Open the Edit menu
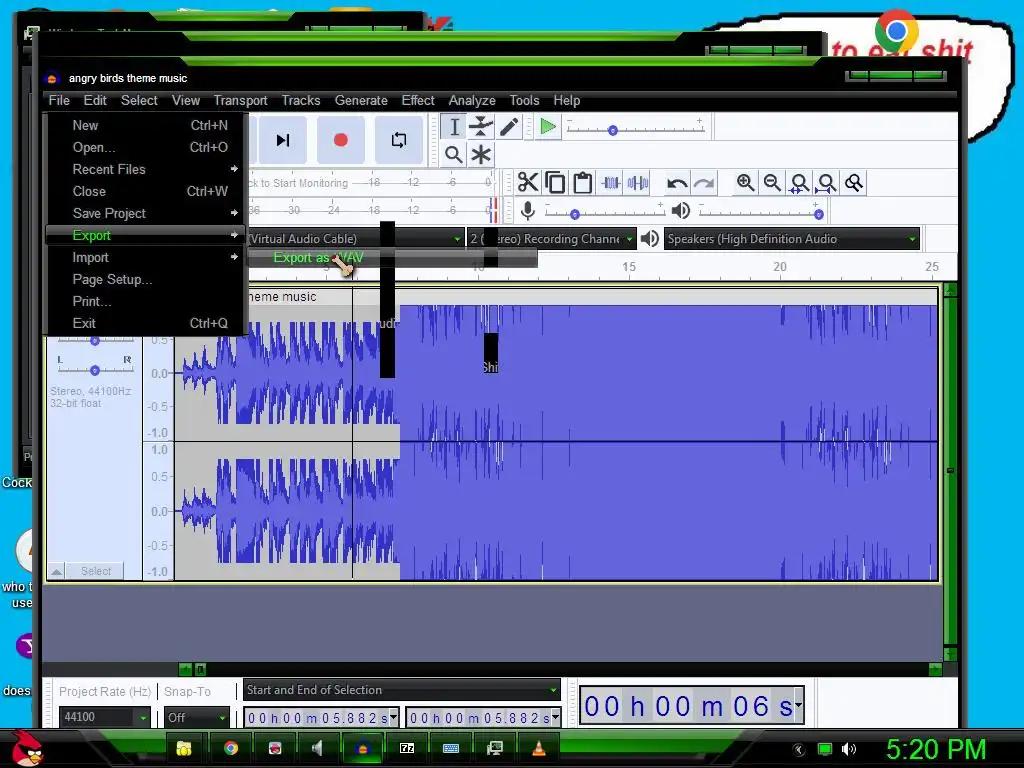1024x768 pixels. (95, 101)
